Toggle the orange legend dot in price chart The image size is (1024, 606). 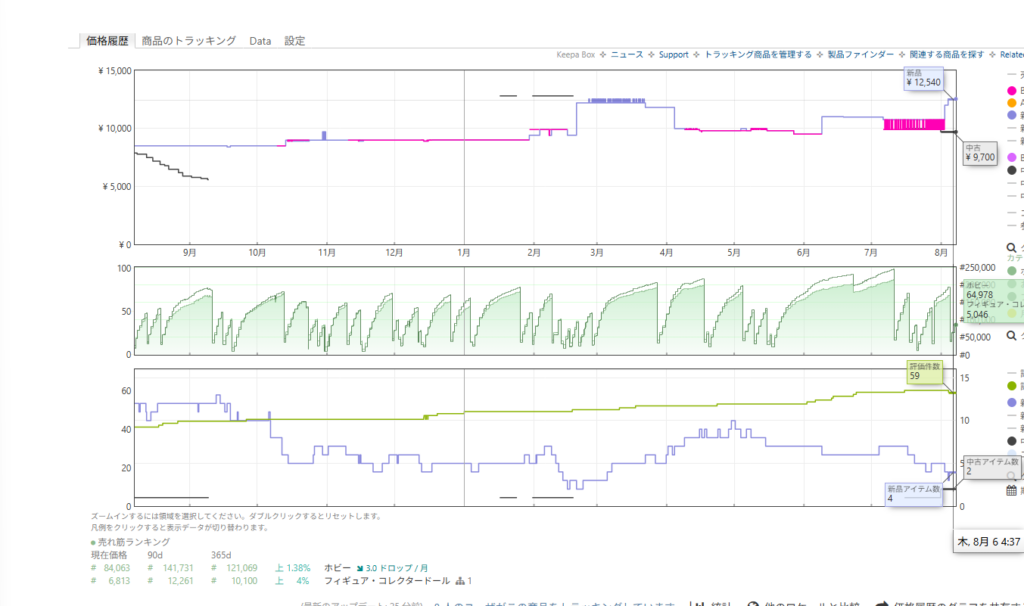point(1012,103)
